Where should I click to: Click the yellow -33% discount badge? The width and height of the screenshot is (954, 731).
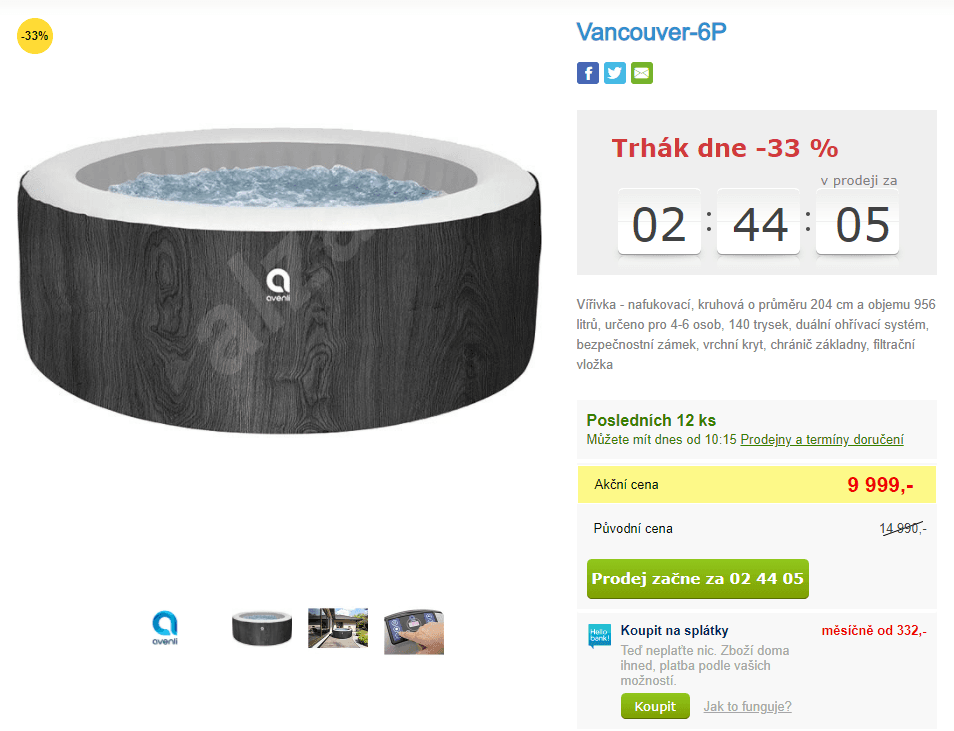point(35,36)
